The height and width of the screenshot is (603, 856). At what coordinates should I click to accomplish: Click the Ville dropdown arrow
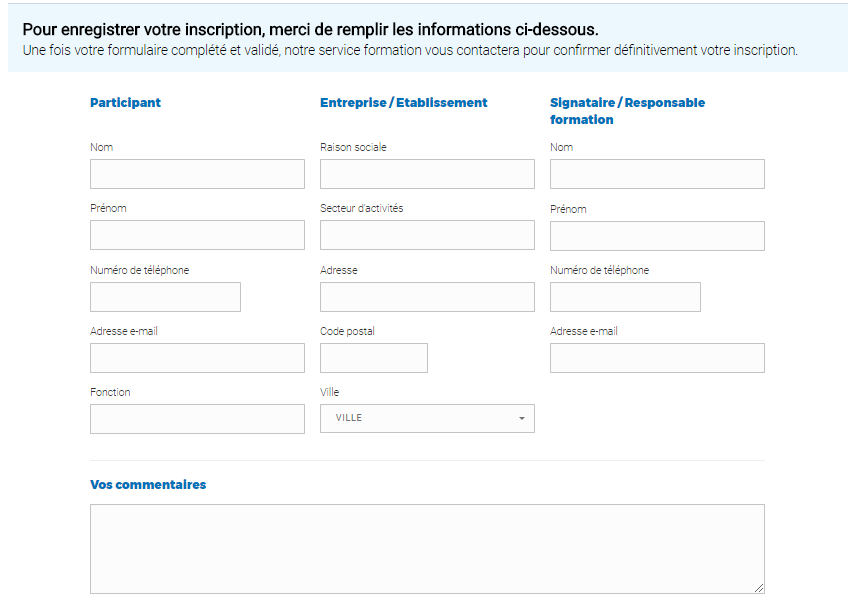(521, 419)
